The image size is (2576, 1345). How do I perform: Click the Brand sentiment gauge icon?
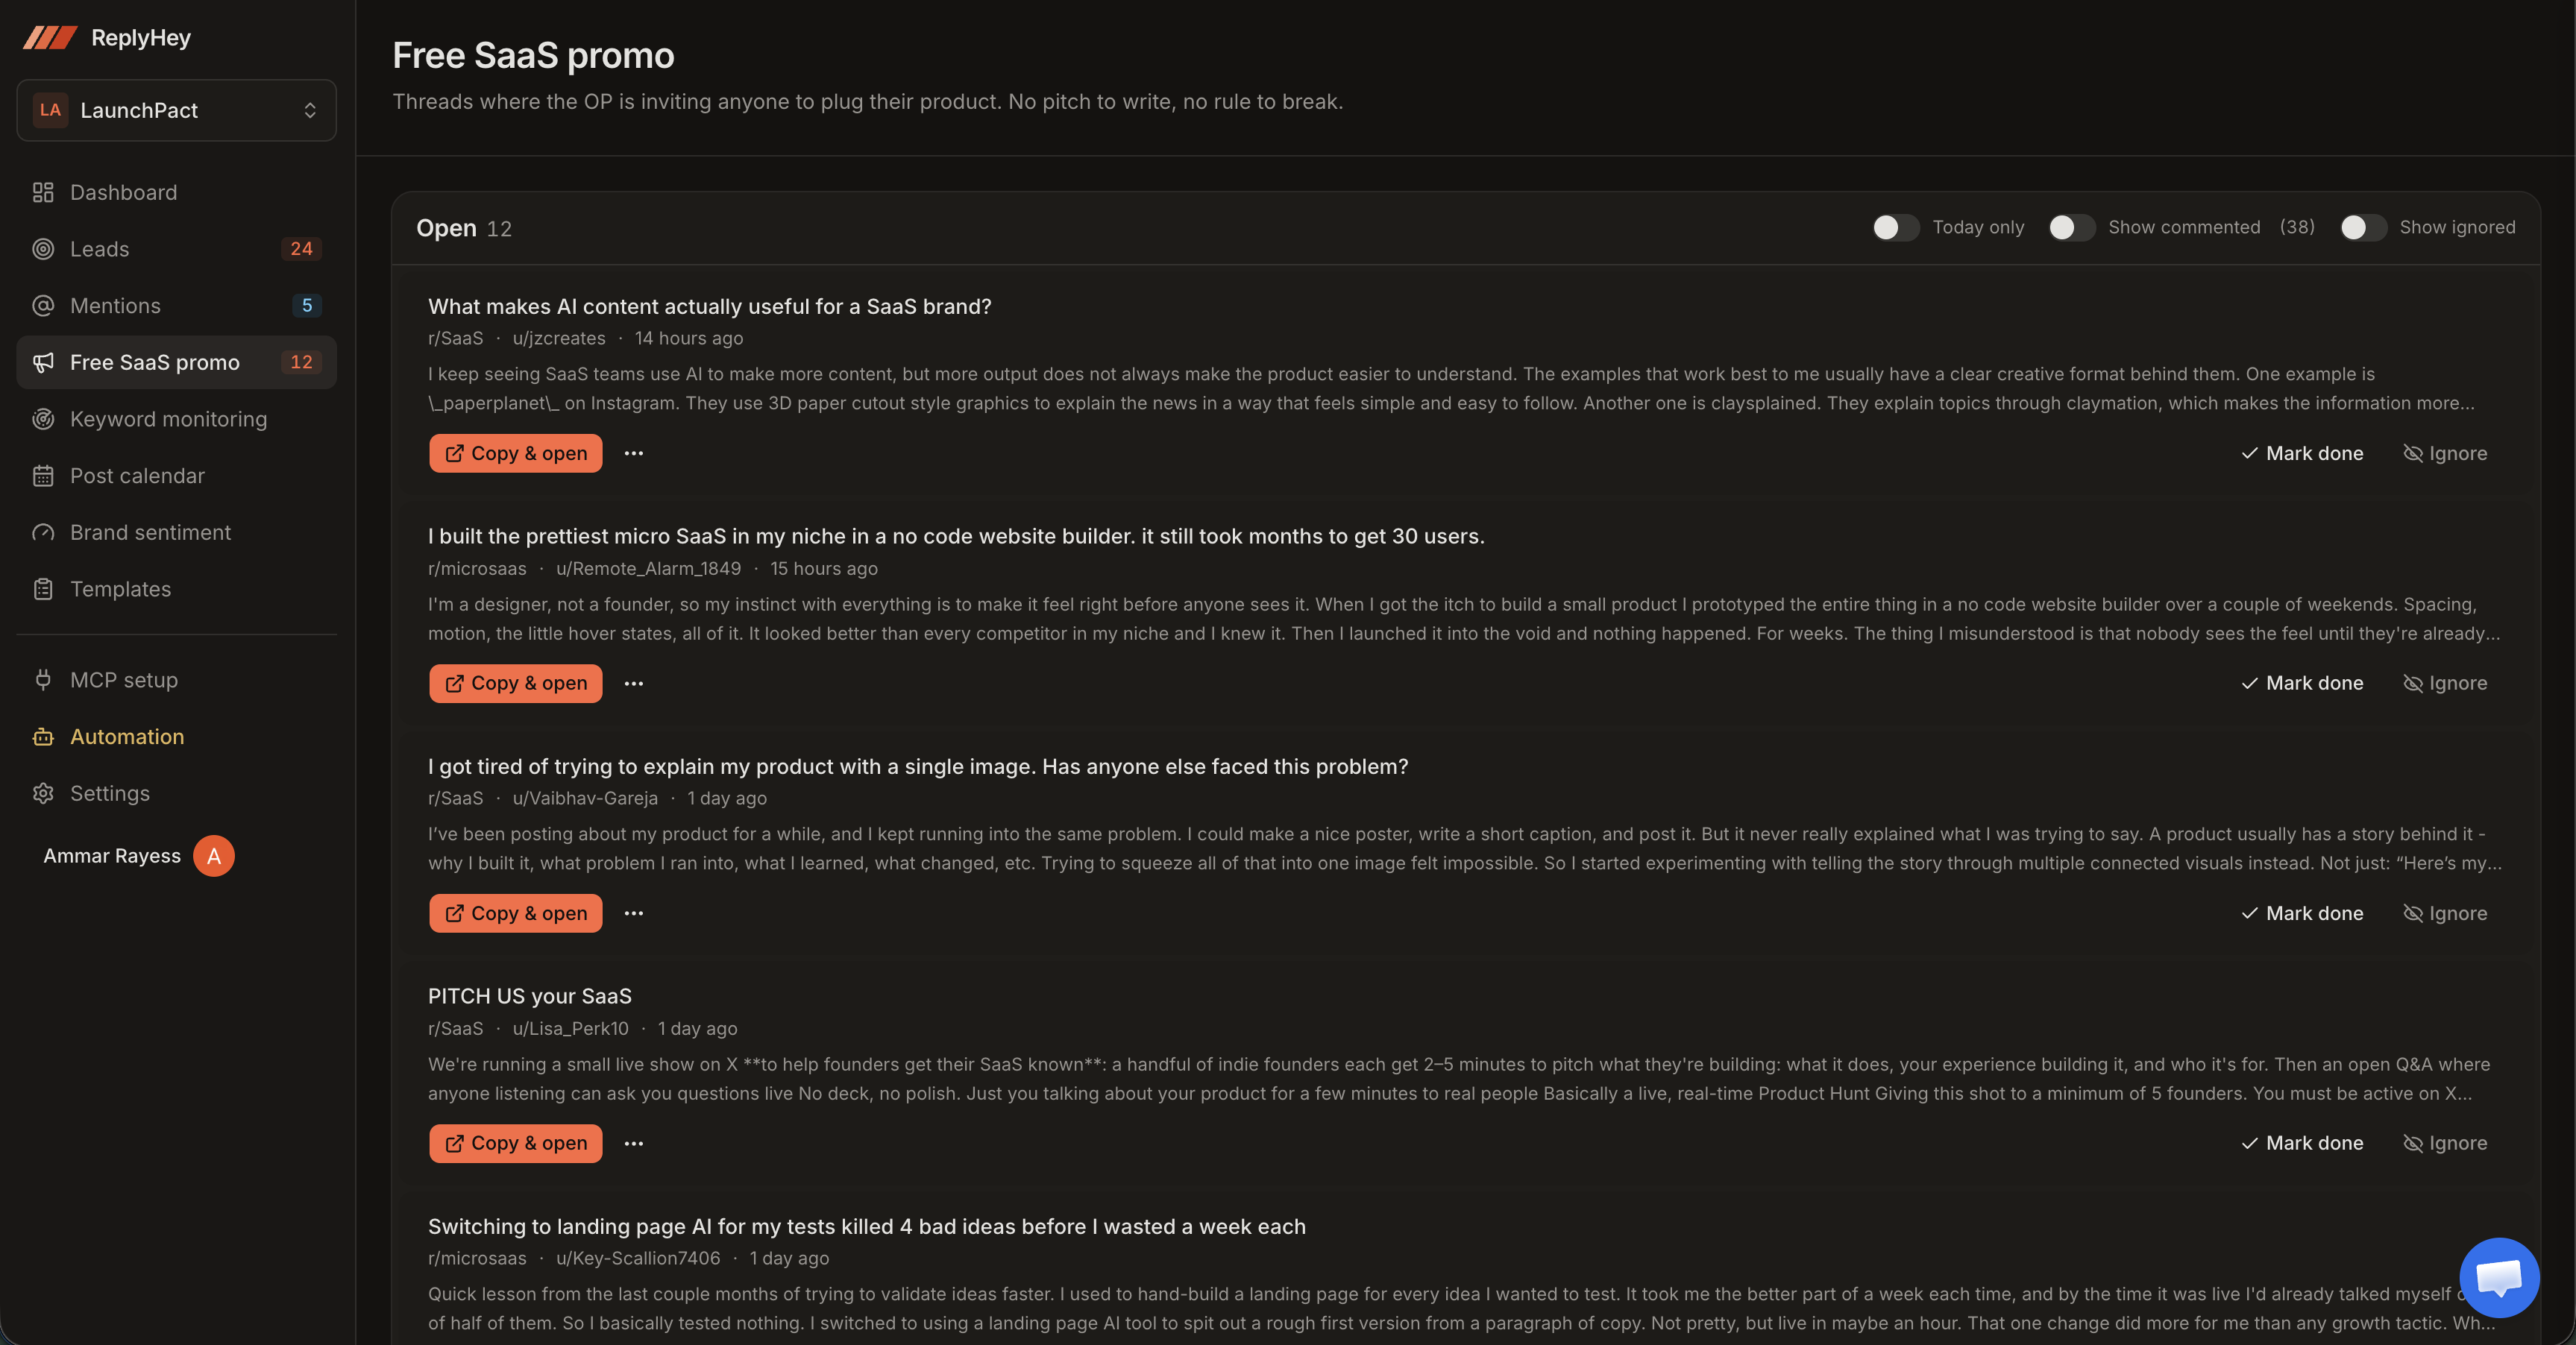pos(43,533)
